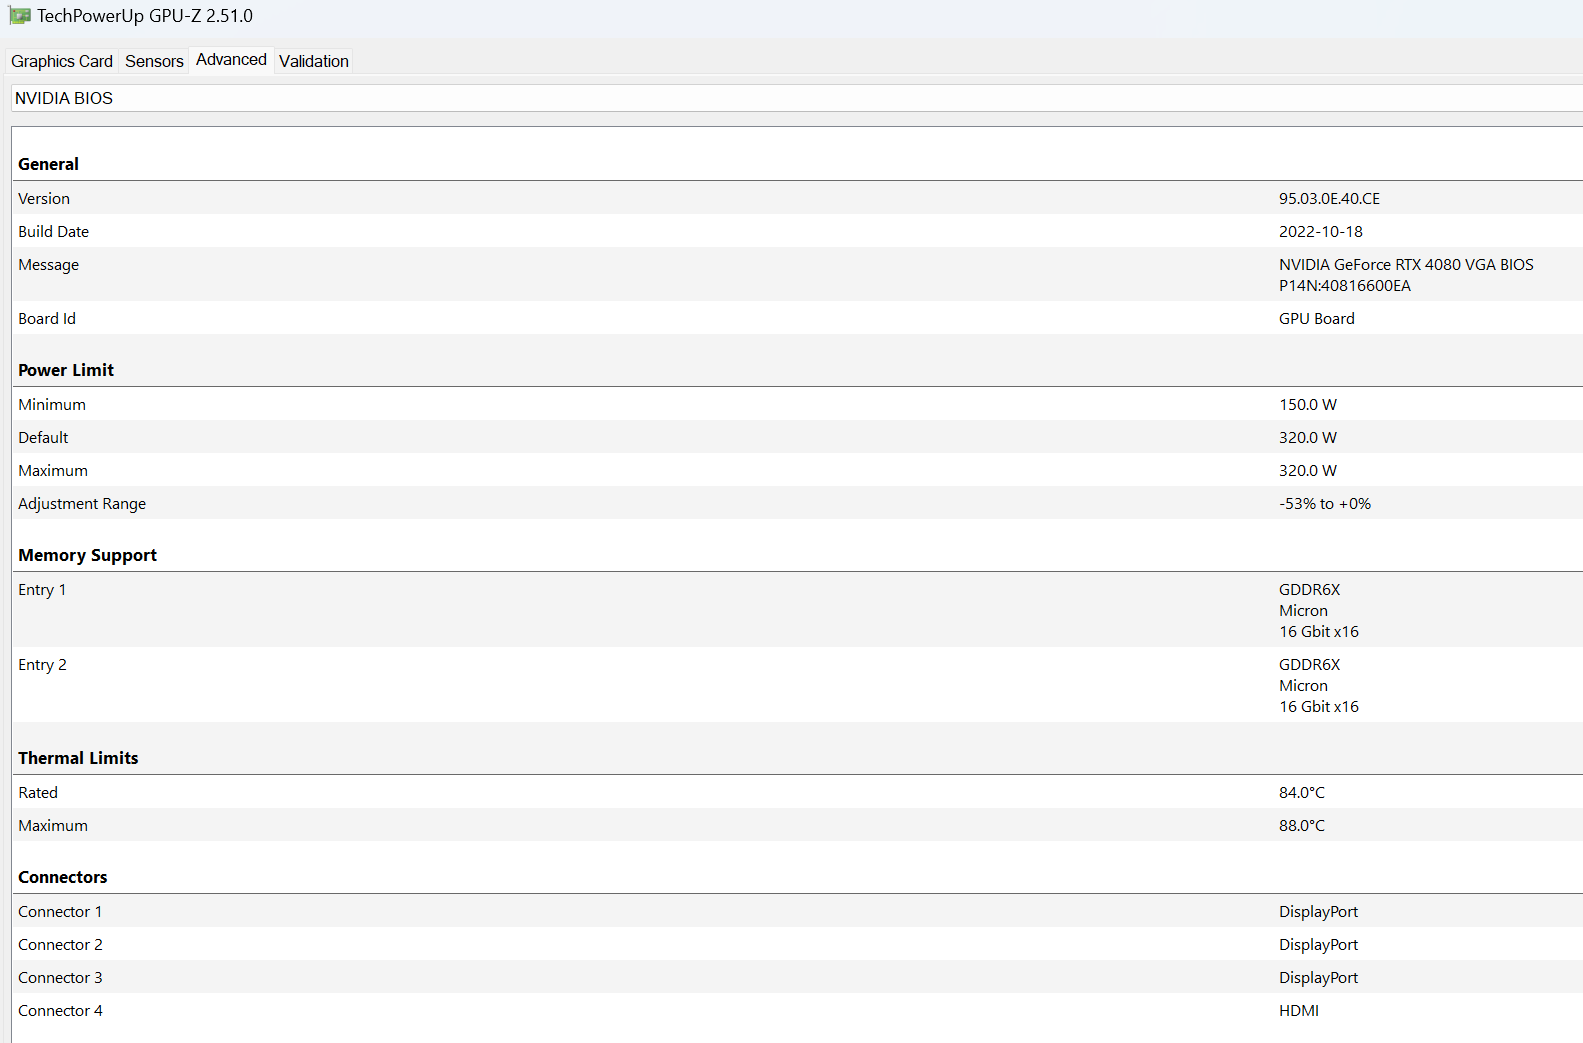Select the BIOS Version row
Viewport: 1583px width, 1043px height.
pyautogui.click(x=44, y=199)
